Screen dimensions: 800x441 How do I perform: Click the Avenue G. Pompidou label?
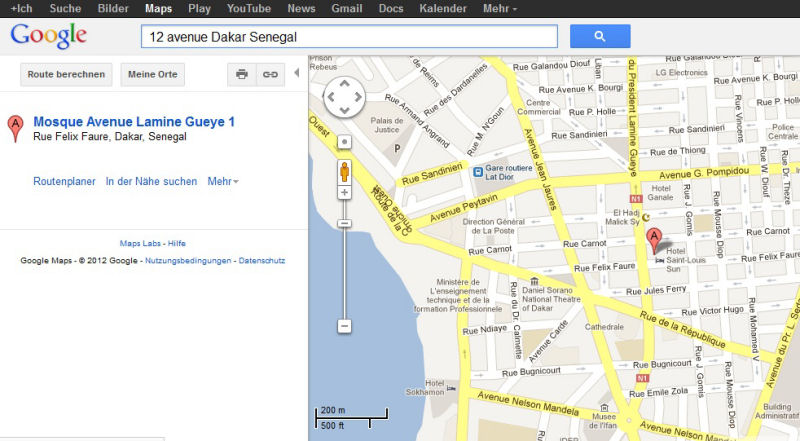click(704, 173)
